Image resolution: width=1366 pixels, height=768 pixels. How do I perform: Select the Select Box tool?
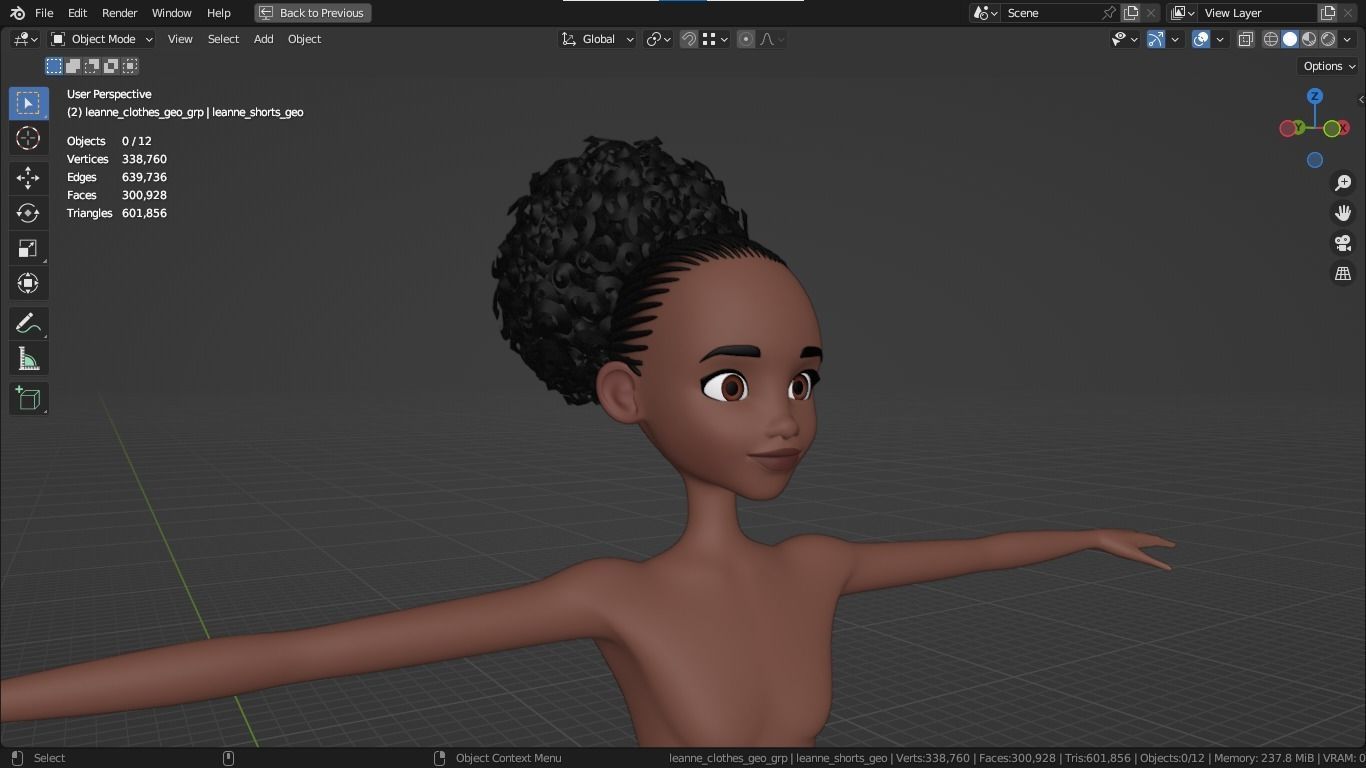point(28,103)
